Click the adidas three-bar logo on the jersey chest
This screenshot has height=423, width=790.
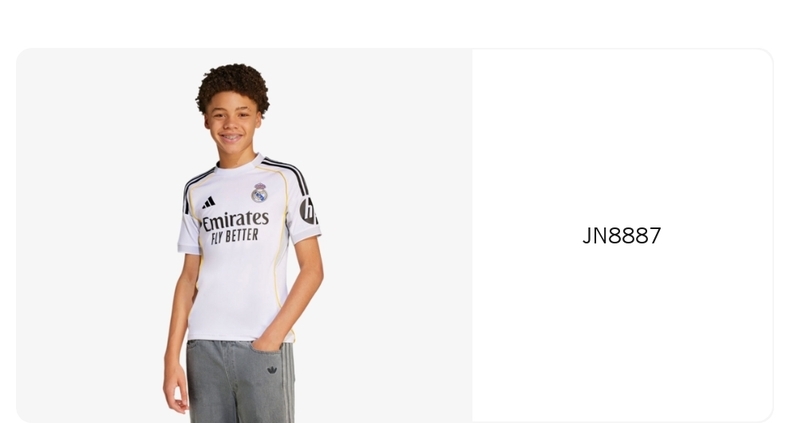point(209,202)
